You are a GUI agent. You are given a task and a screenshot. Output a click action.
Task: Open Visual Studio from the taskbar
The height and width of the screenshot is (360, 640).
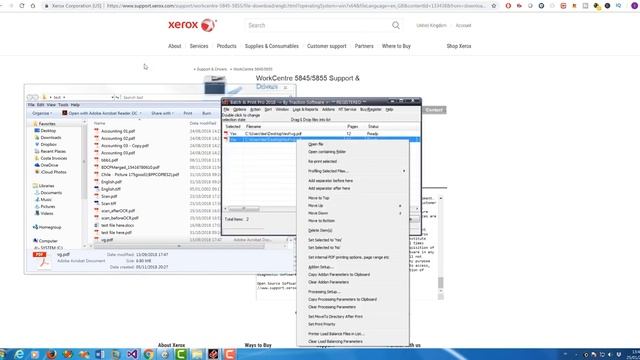132,354
